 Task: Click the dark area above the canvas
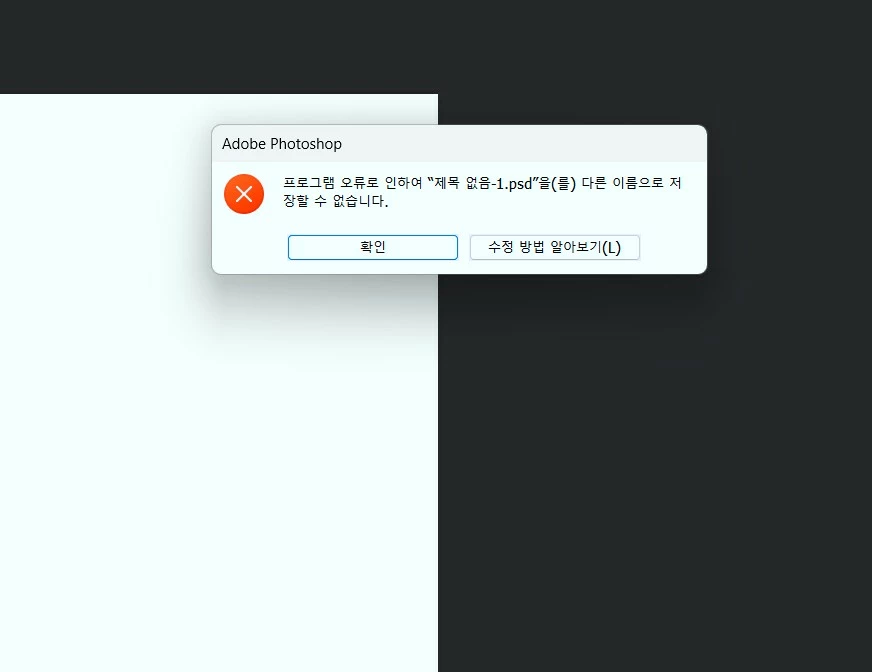tap(436, 47)
